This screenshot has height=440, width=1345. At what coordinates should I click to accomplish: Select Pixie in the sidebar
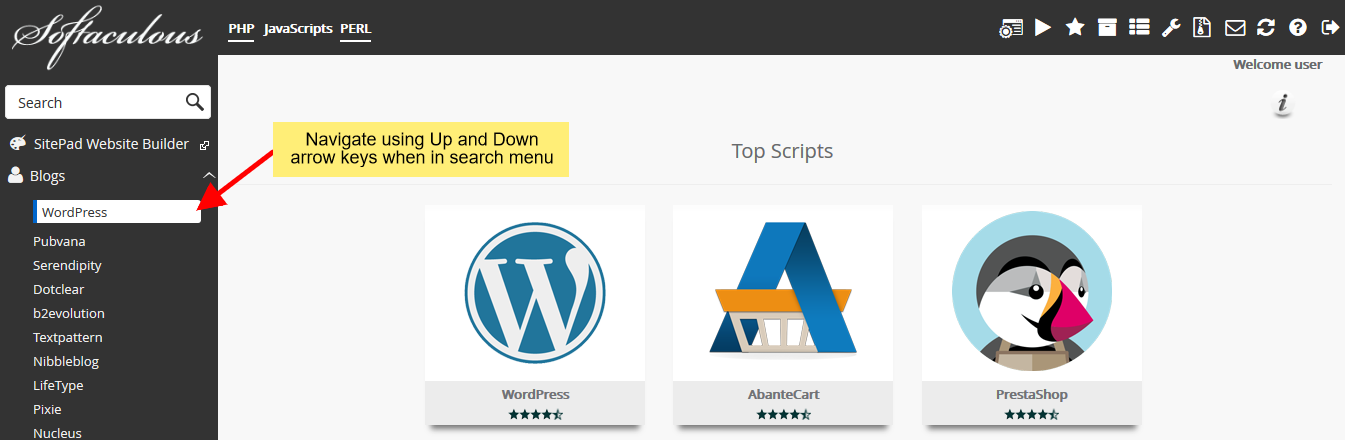point(47,409)
